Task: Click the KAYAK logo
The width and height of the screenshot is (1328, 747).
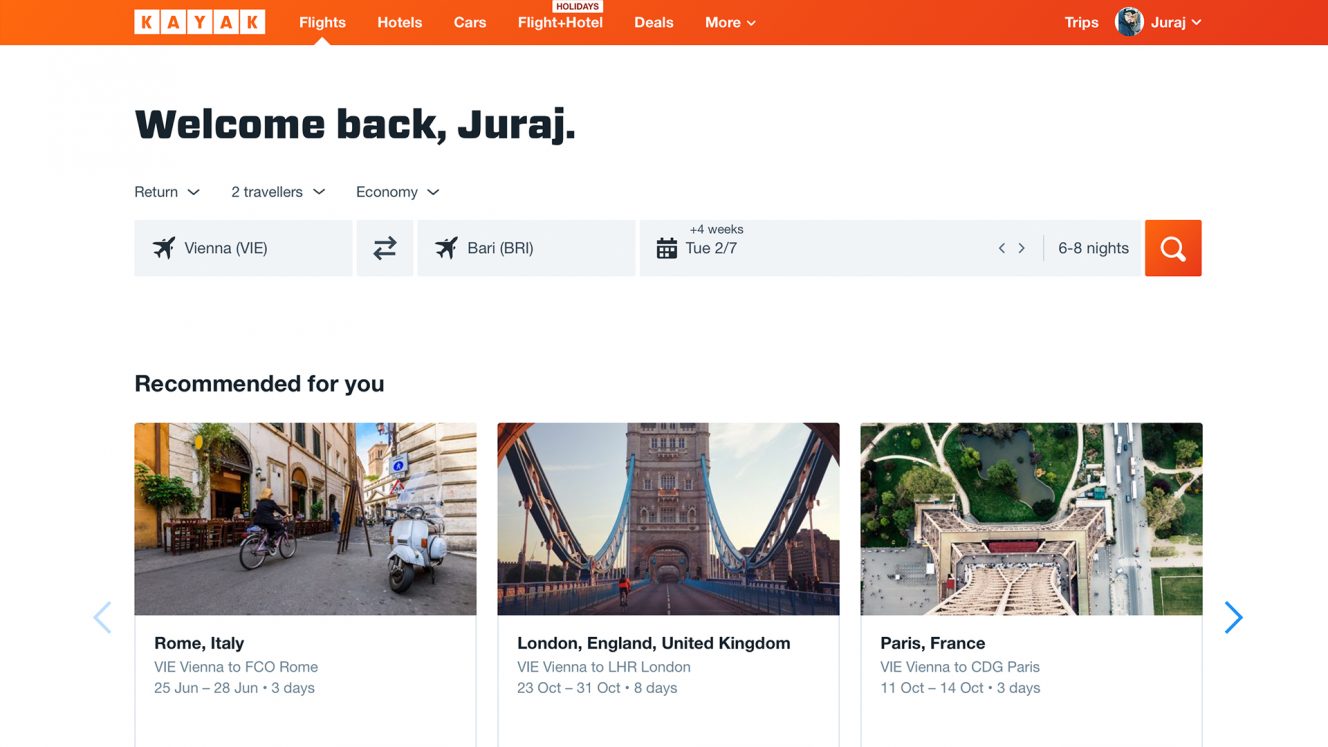Action: (x=200, y=22)
